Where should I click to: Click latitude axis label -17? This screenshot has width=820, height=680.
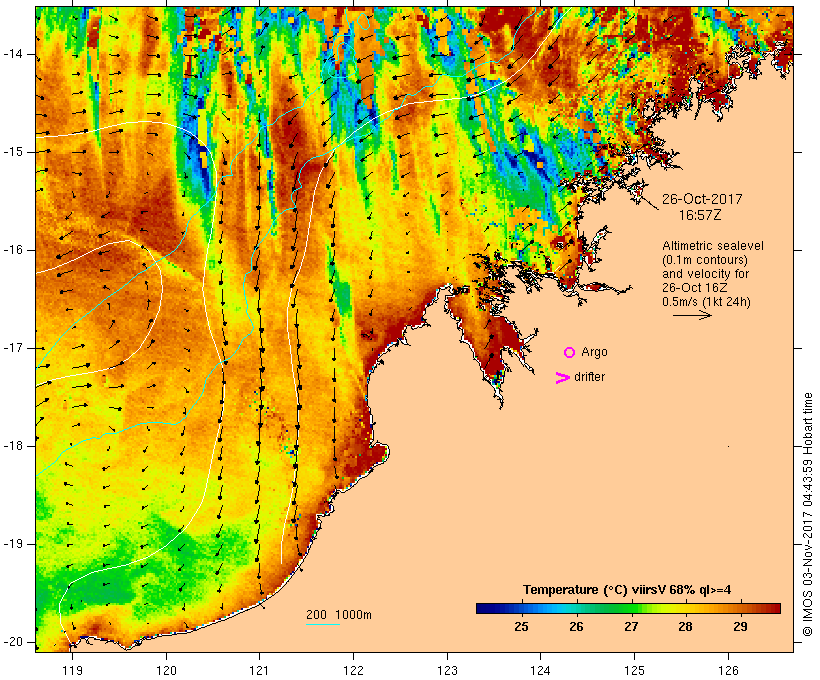12,348
